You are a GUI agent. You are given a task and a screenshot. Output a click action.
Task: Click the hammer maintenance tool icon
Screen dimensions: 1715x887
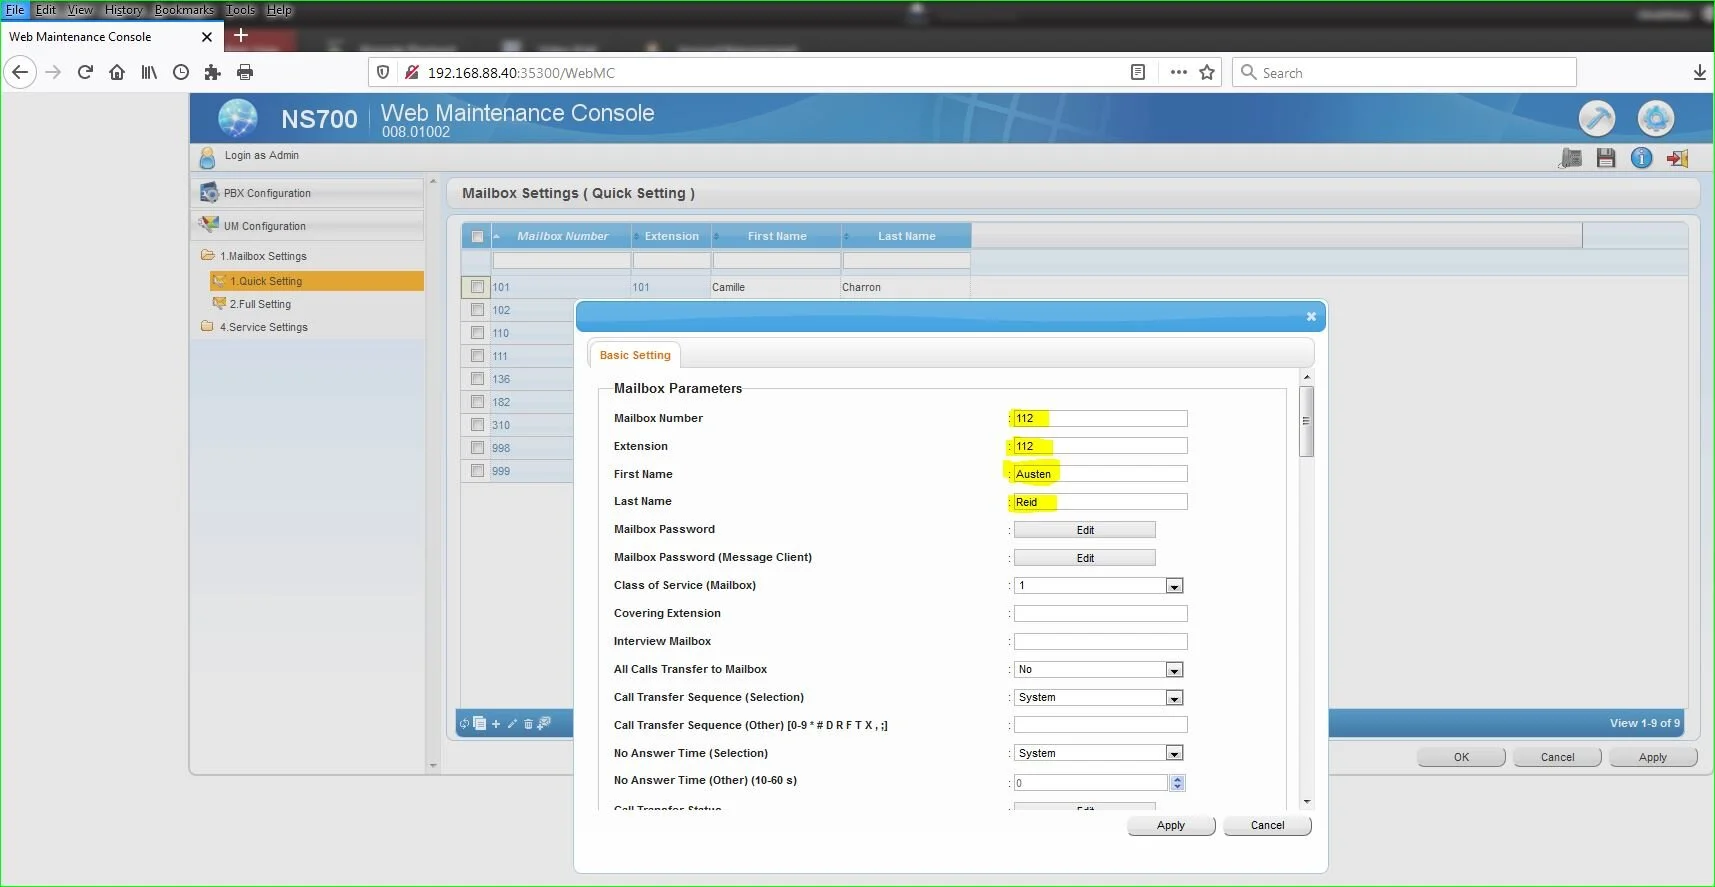1597,119
